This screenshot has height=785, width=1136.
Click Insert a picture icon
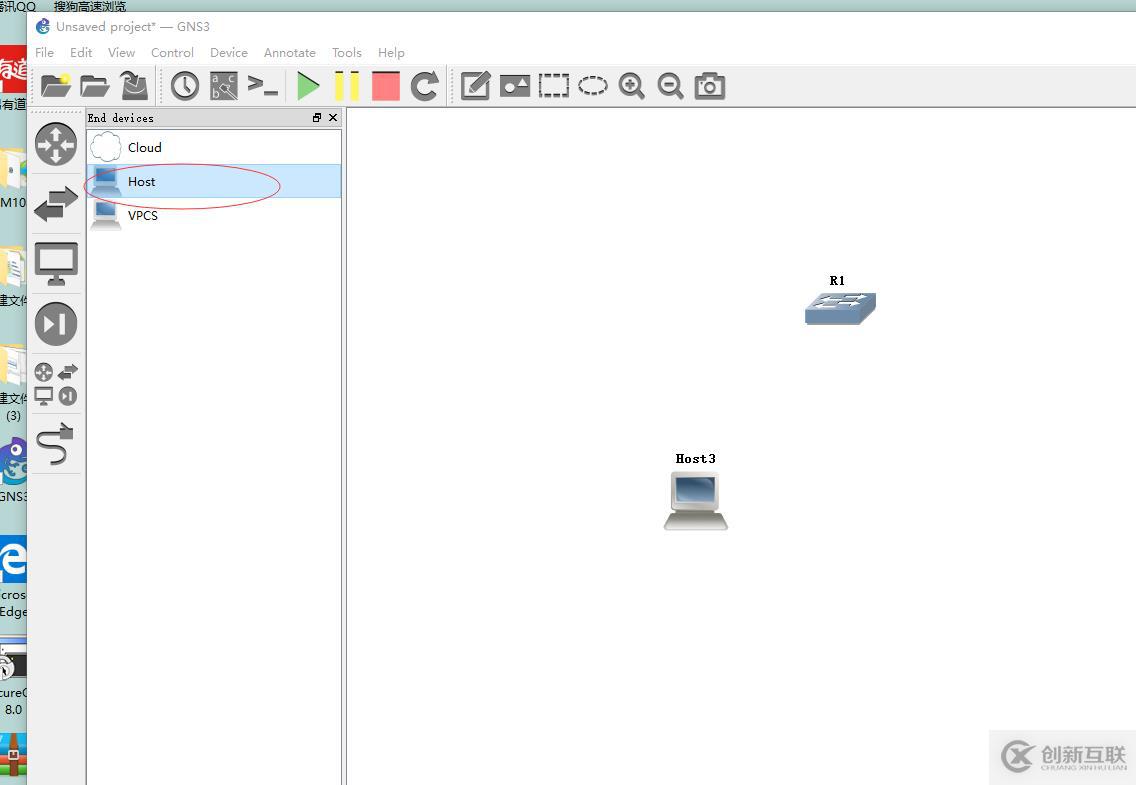click(515, 85)
